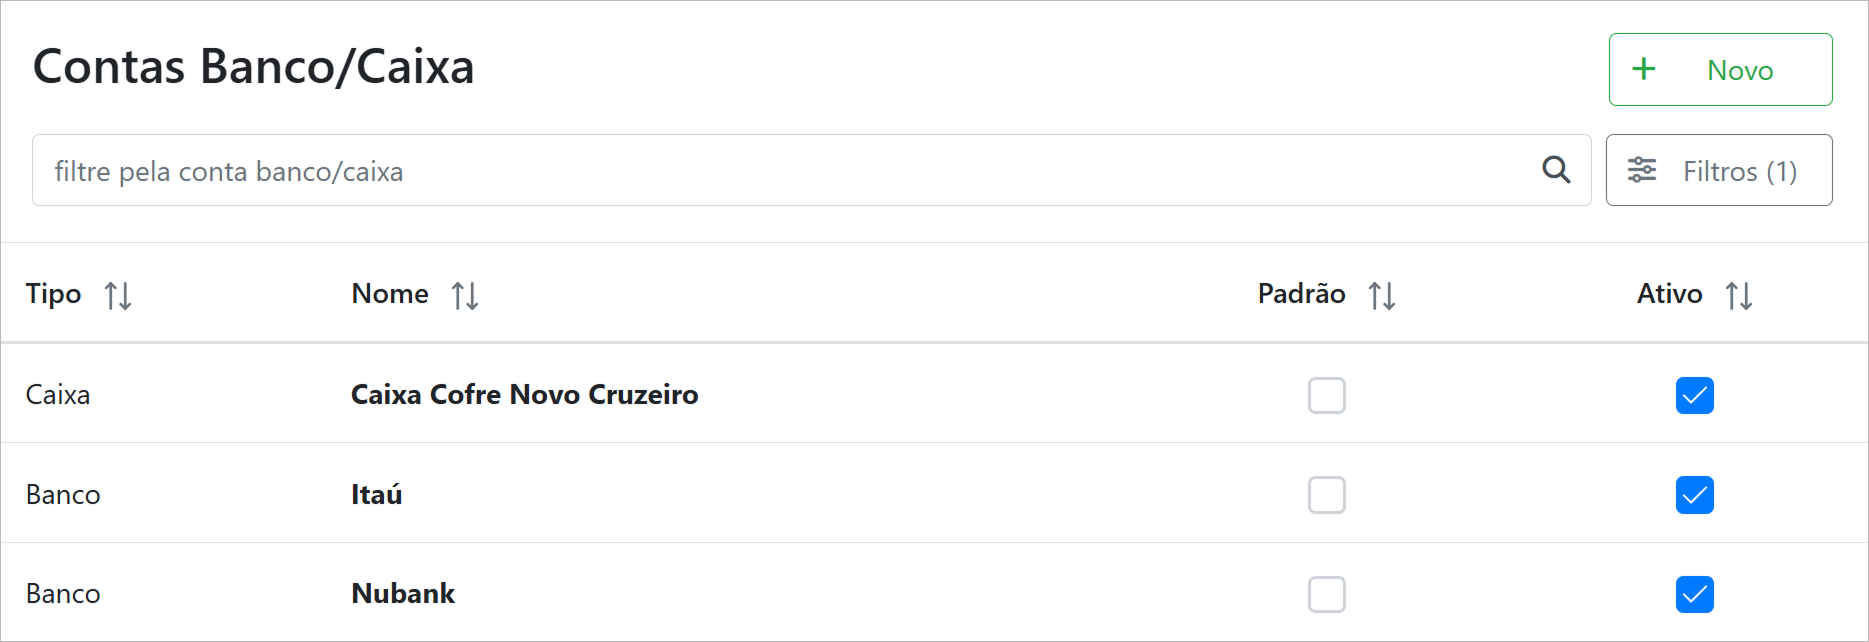1869x642 pixels.
Task: Sort by Padrão column arrows
Action: click(x=1382, y=296)
